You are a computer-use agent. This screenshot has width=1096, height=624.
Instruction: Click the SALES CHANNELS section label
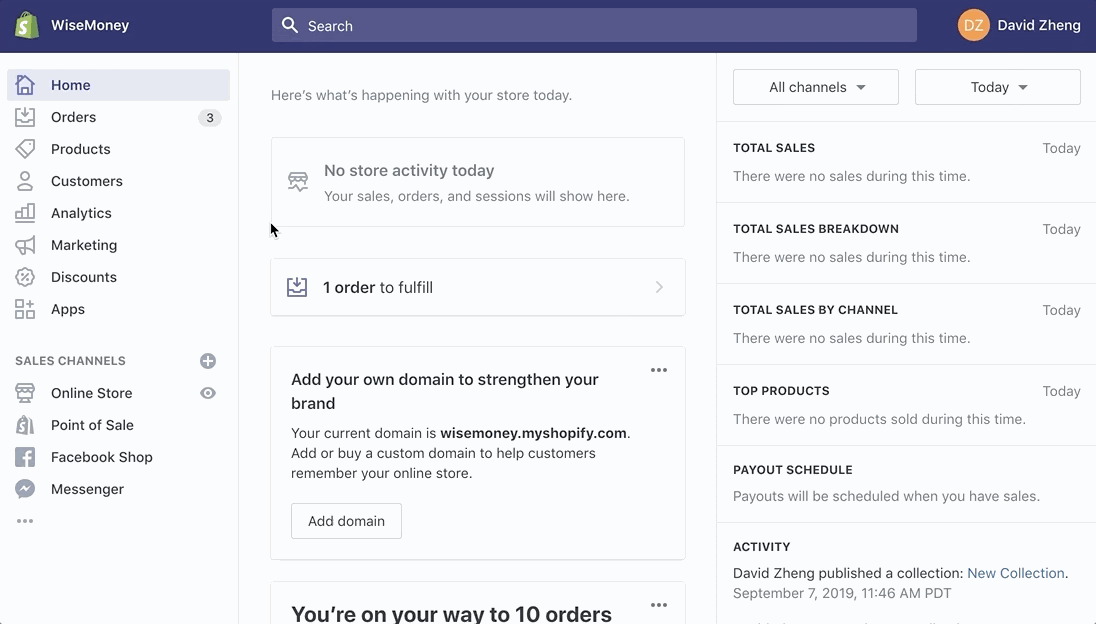click(71, 361)
